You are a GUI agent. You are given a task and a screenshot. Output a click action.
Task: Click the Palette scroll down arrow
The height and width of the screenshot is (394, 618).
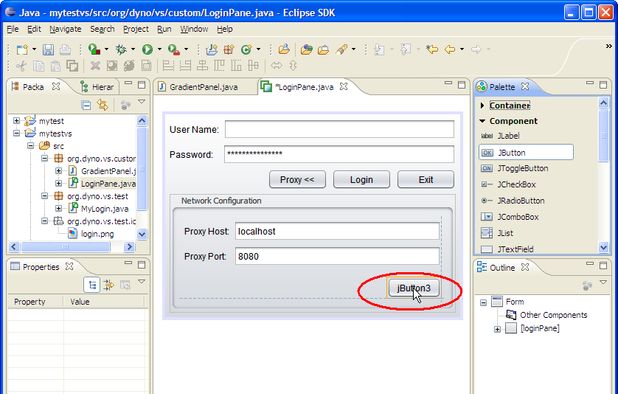point(603,247)
